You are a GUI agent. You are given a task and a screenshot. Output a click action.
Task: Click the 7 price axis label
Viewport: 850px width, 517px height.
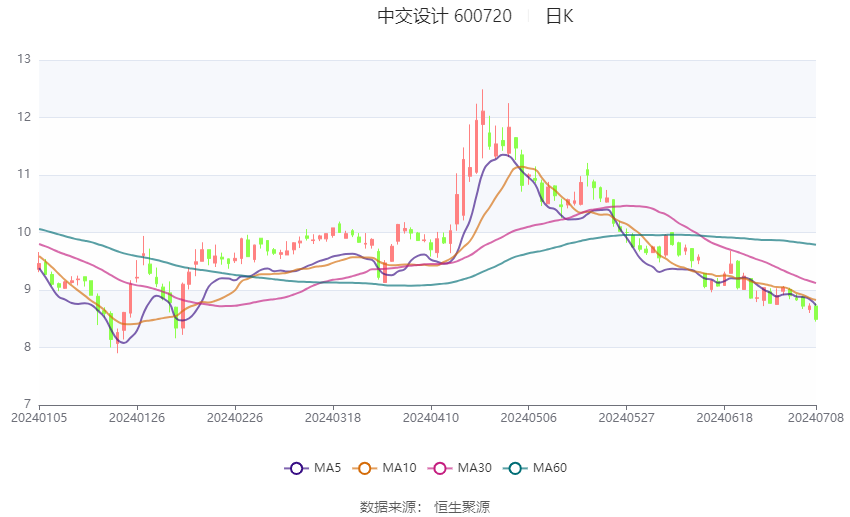[27, 404]
